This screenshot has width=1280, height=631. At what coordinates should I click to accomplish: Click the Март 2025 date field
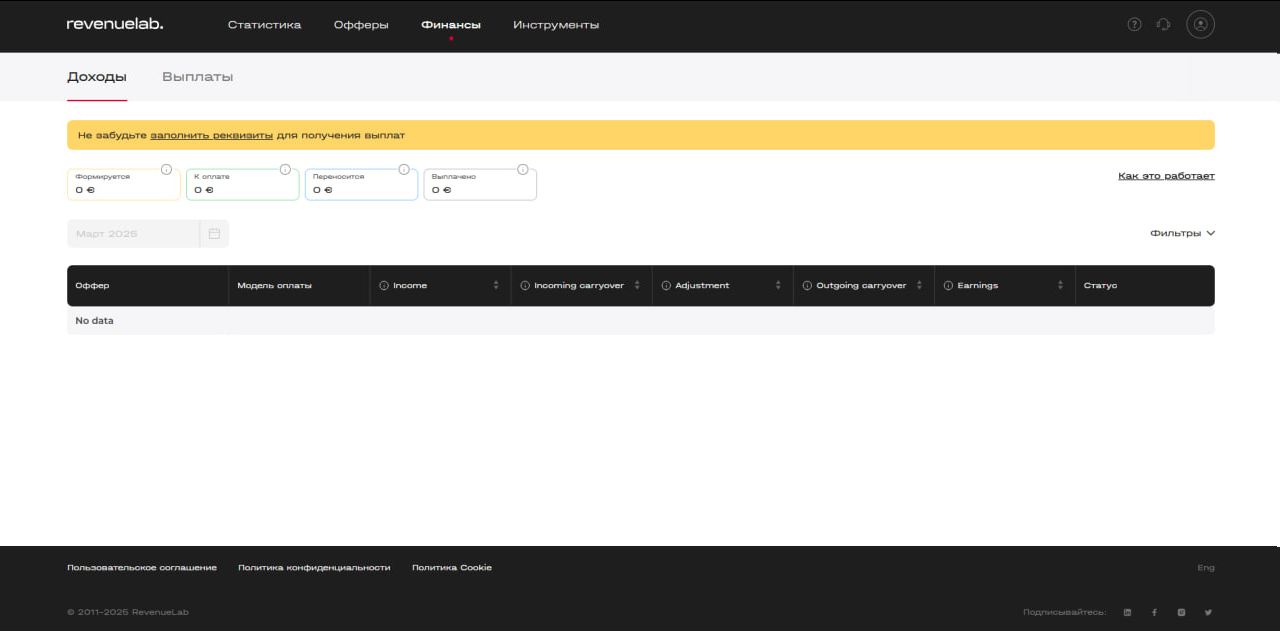coord(133,234)
